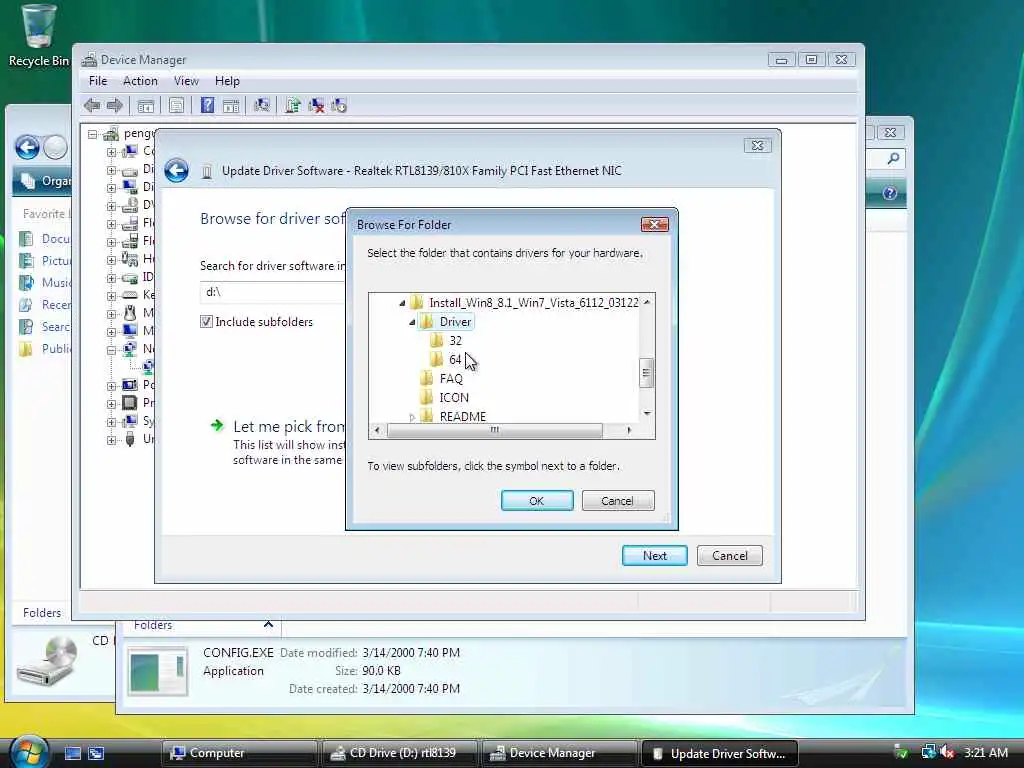
Task: Close the Browse For Folder dialog
Action: [654, 225]
